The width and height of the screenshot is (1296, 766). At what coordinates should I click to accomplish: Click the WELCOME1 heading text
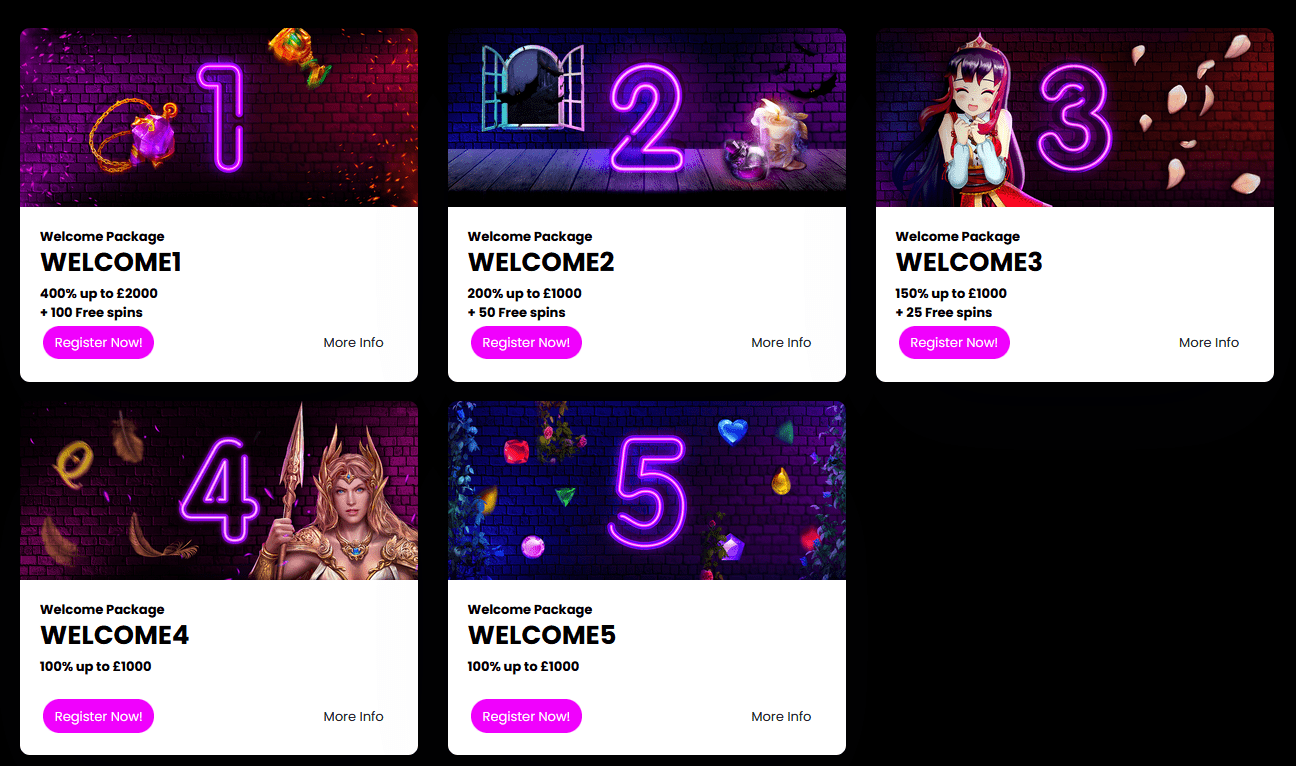[111, 262]
